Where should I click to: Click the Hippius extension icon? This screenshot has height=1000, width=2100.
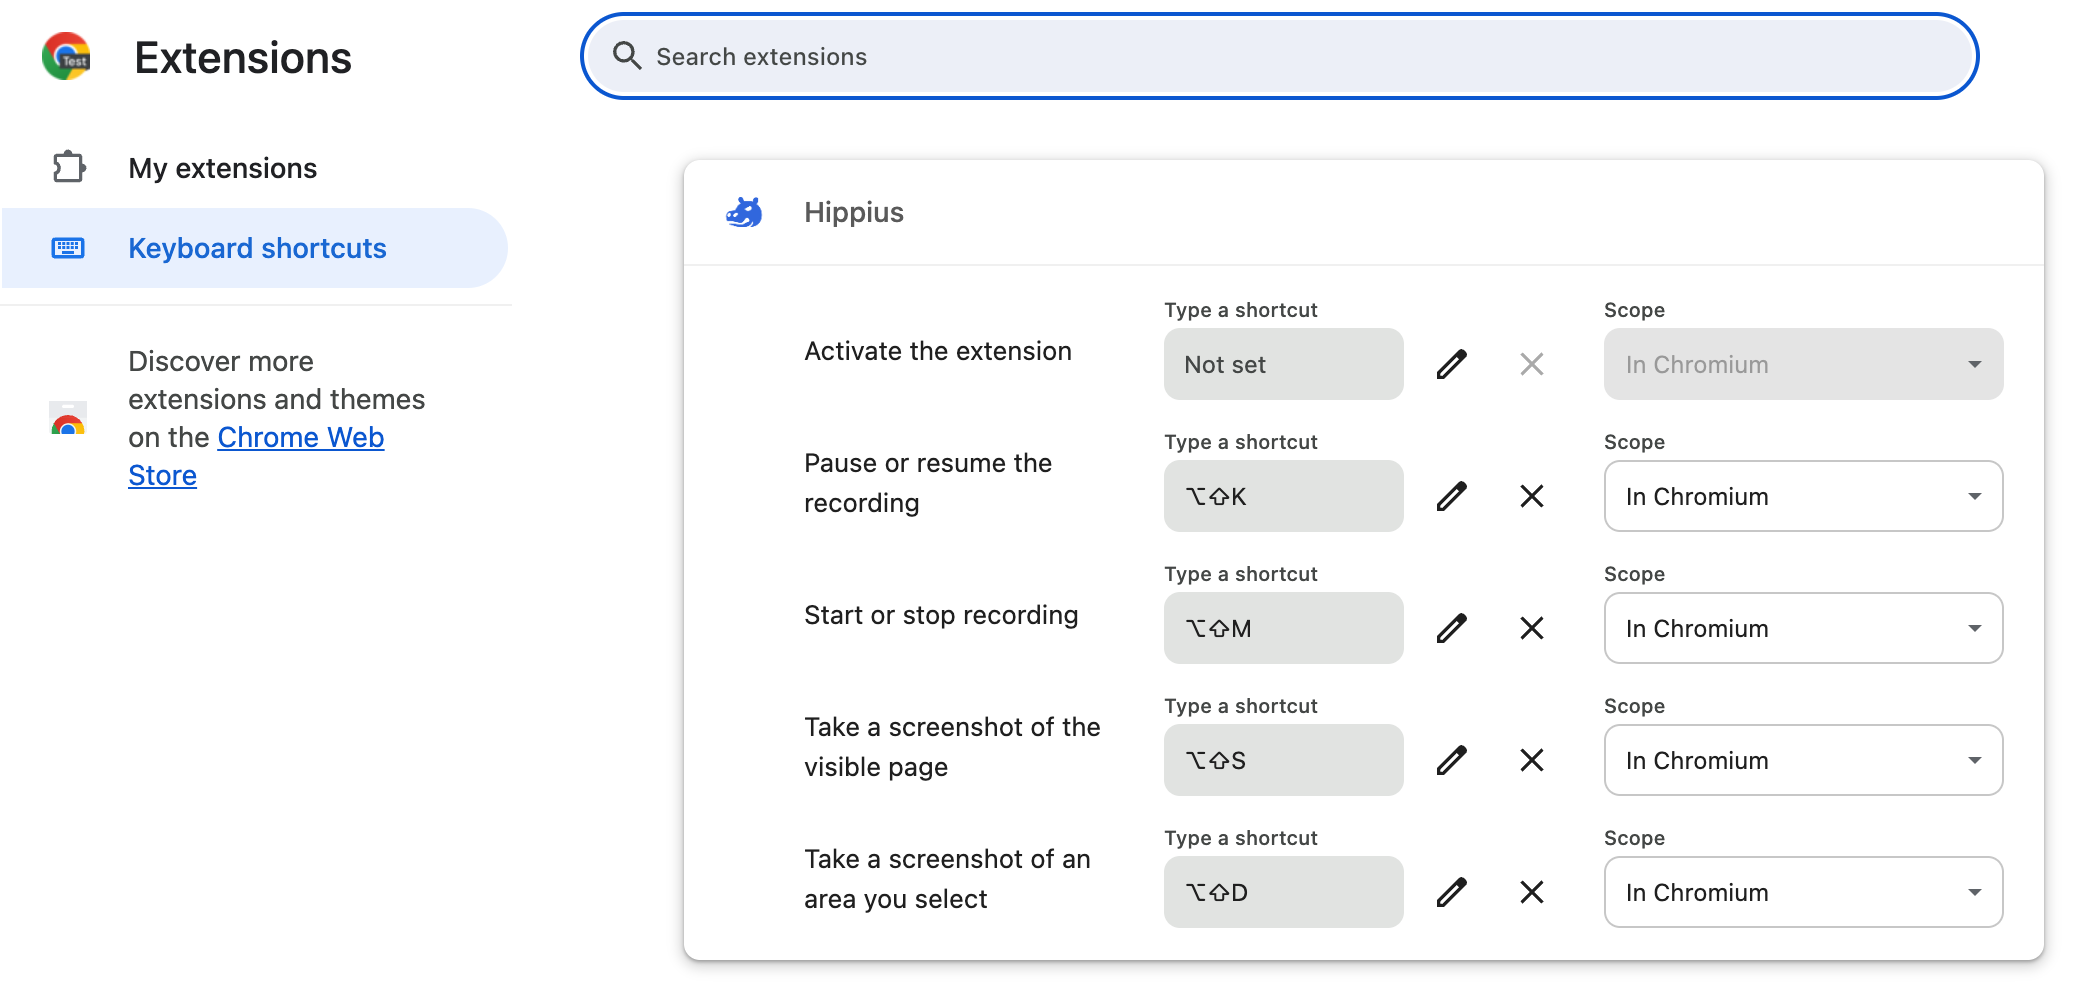[745, 212]
